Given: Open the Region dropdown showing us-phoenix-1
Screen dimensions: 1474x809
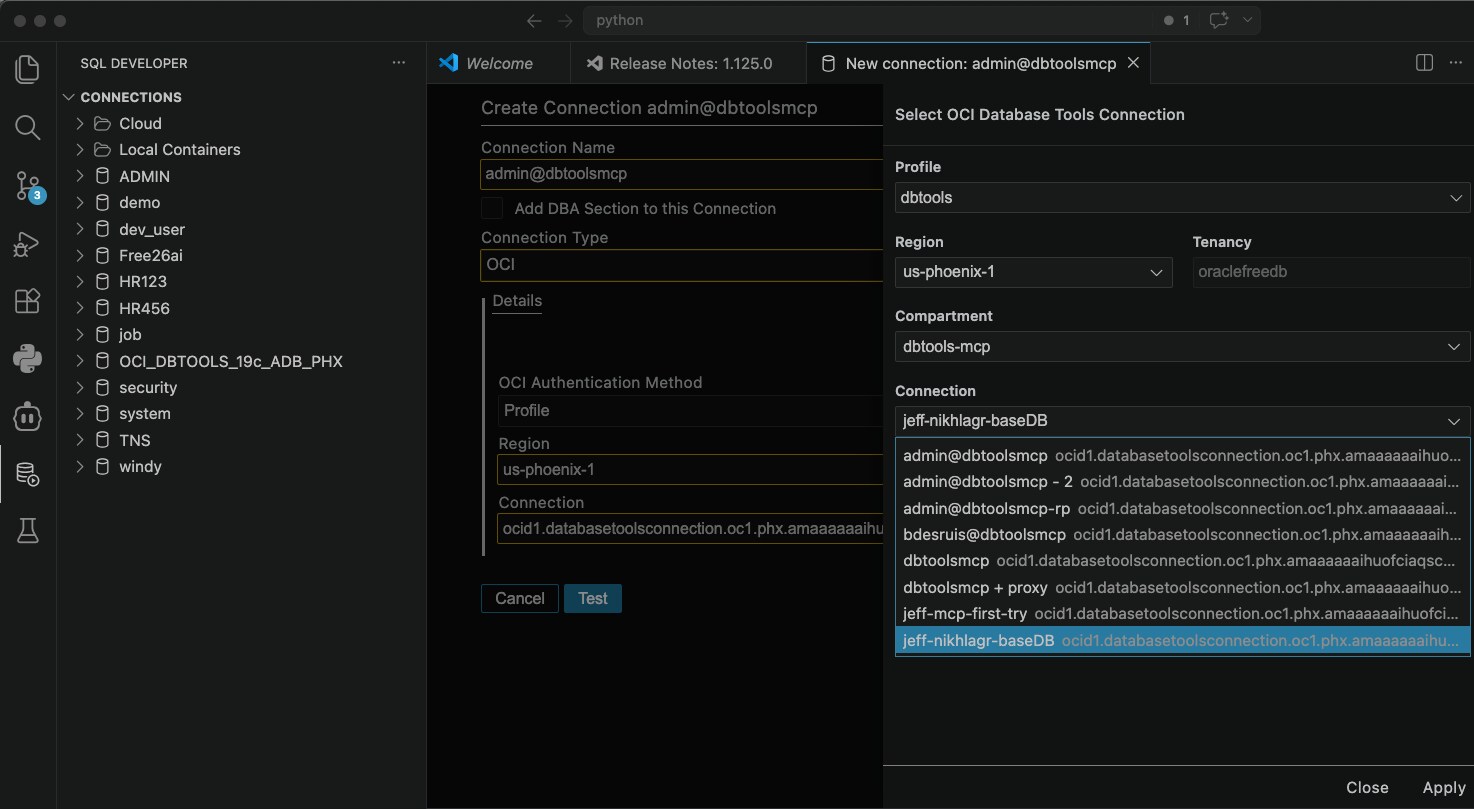Looking at the screenshot, I should click(x=1034, y=272).
